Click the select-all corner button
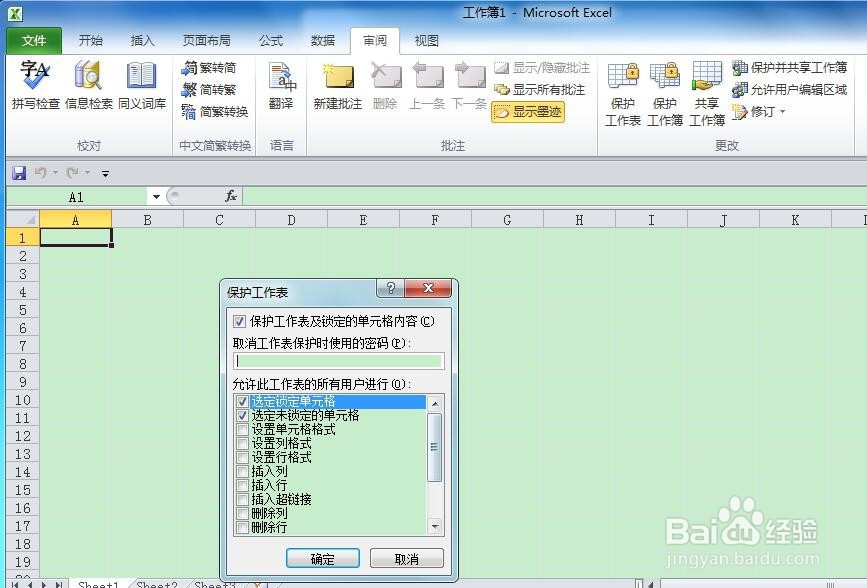The width and height of the screenshot is (867, 588). (23, 220)
